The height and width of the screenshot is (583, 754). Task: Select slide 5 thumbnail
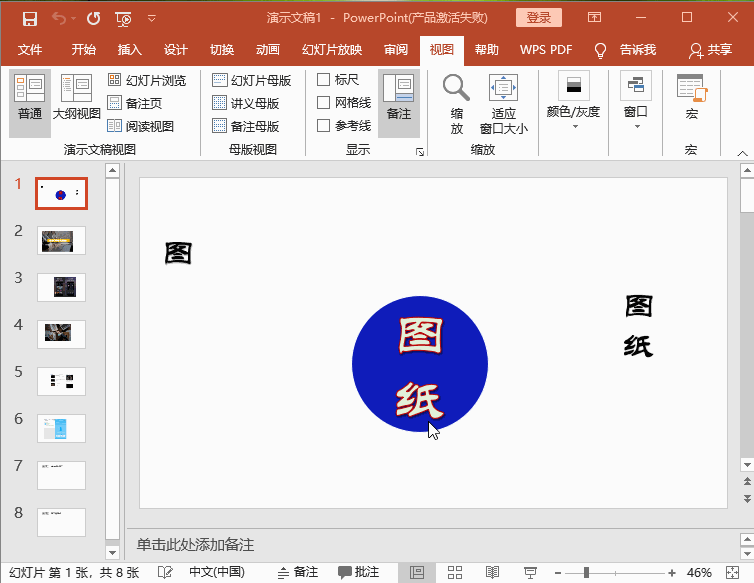coord(61,381)
